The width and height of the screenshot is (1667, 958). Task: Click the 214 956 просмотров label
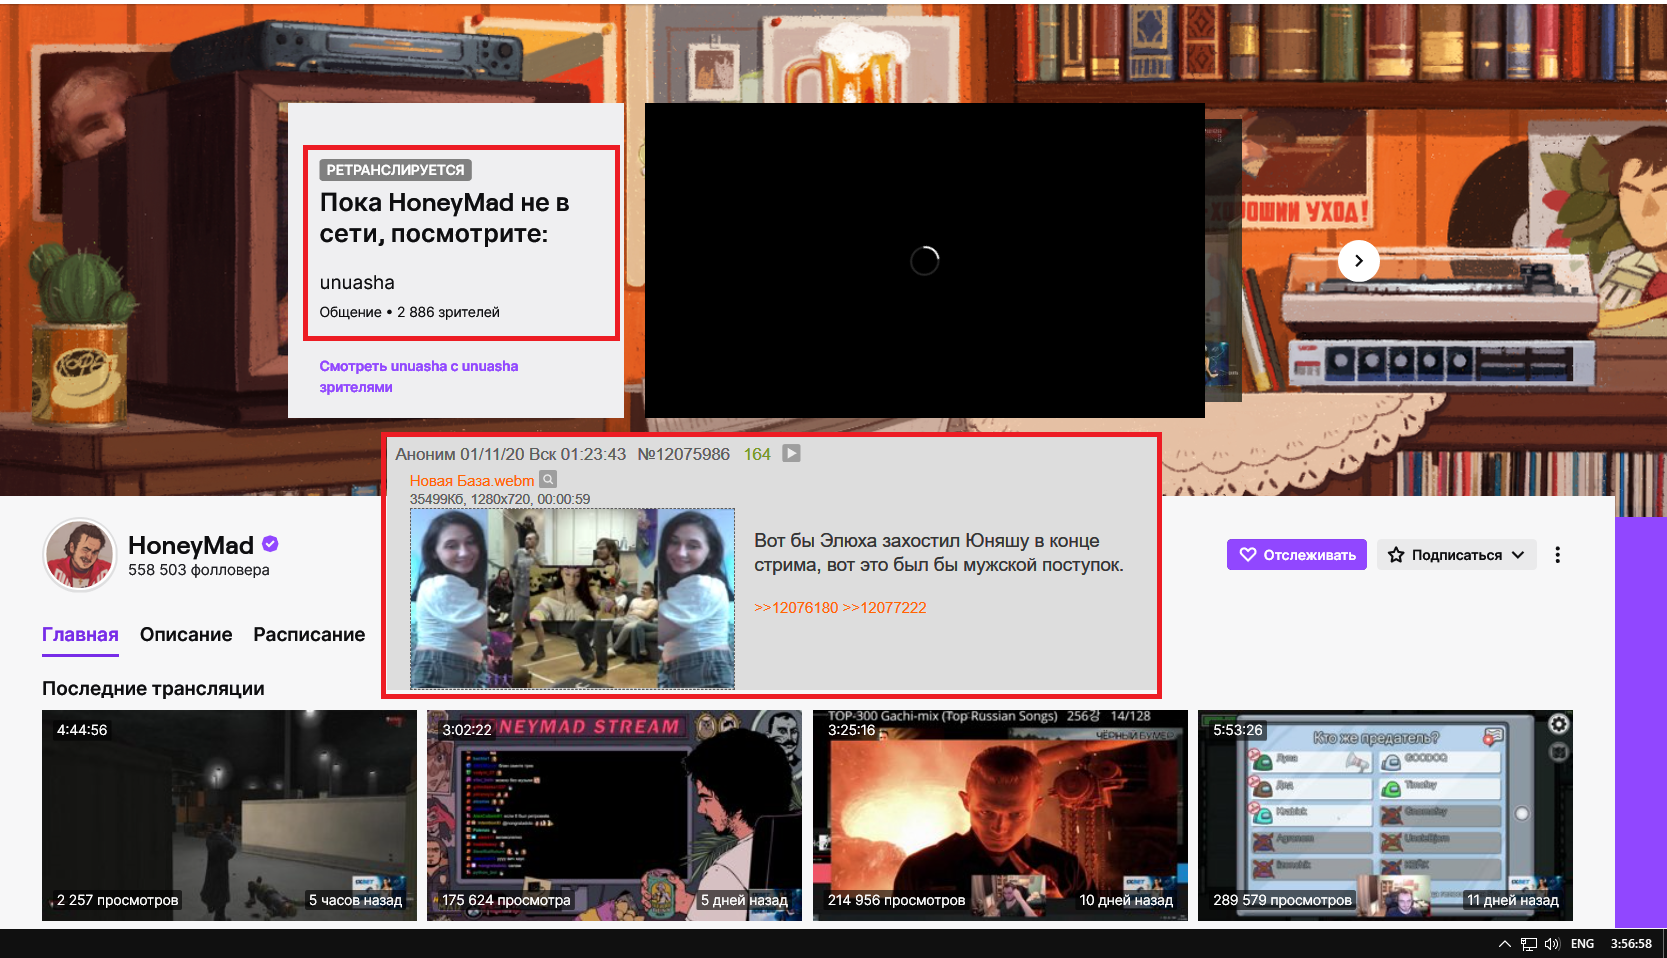click(896, 900)
